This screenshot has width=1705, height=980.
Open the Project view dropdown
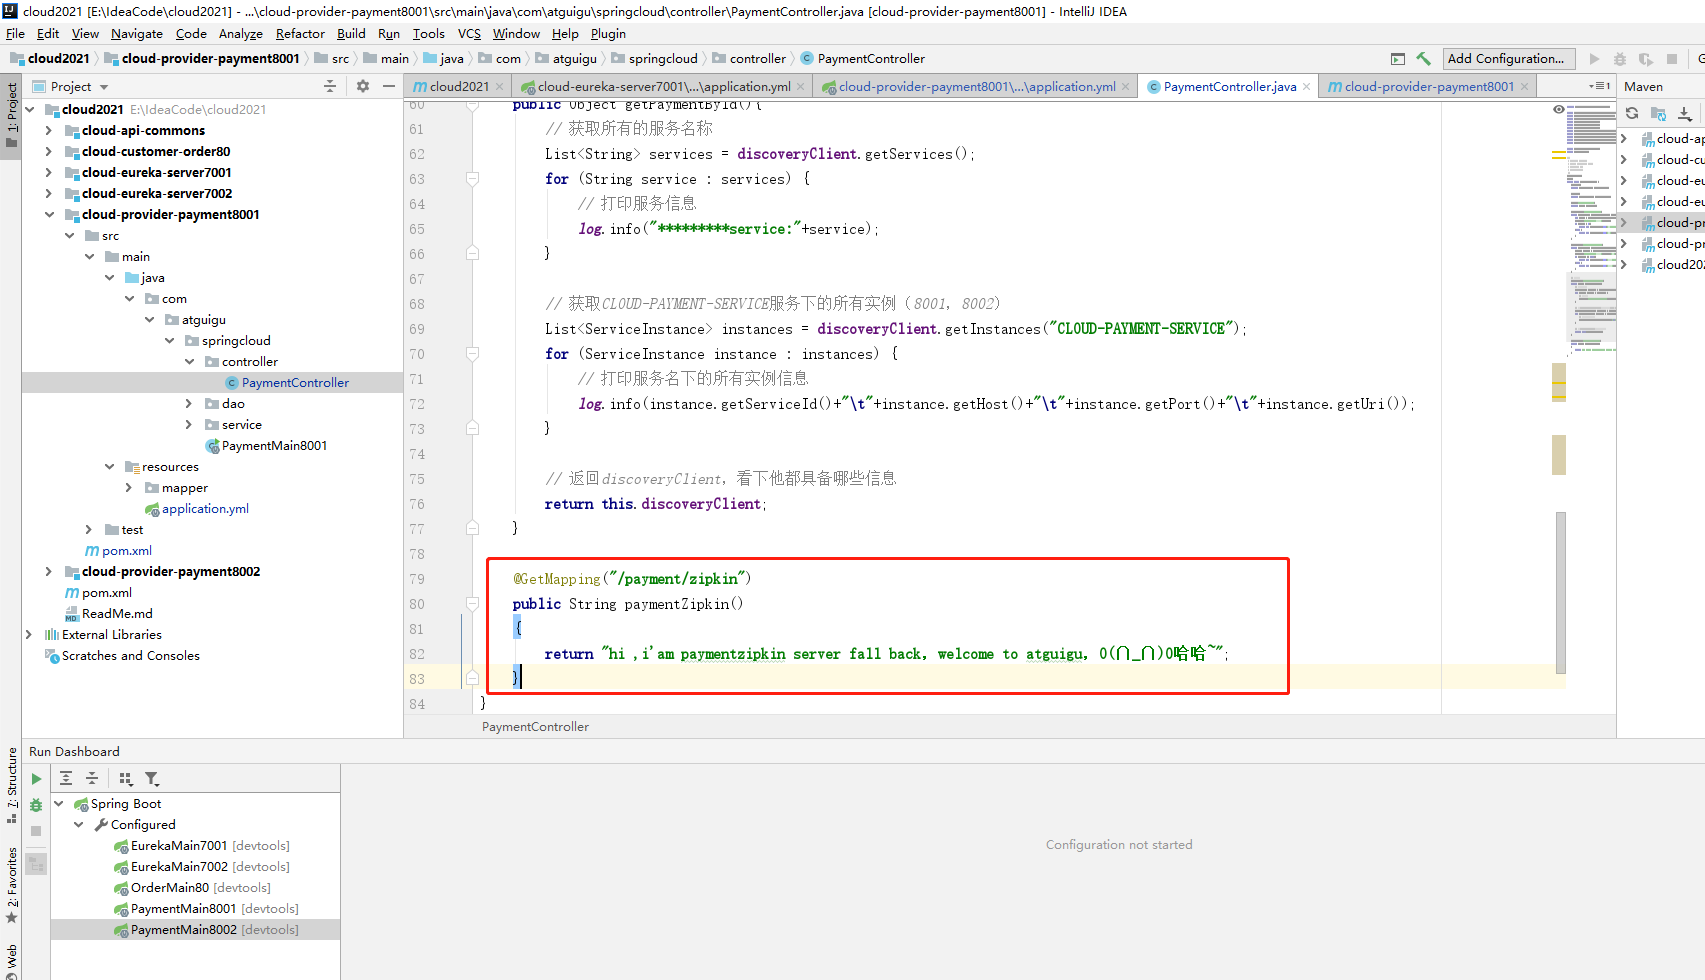coord(104,88)
